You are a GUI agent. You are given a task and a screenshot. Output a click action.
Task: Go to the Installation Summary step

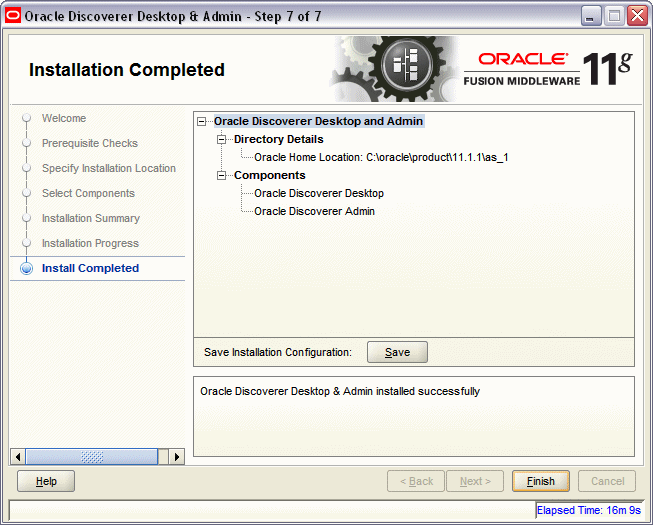point(91,218)
